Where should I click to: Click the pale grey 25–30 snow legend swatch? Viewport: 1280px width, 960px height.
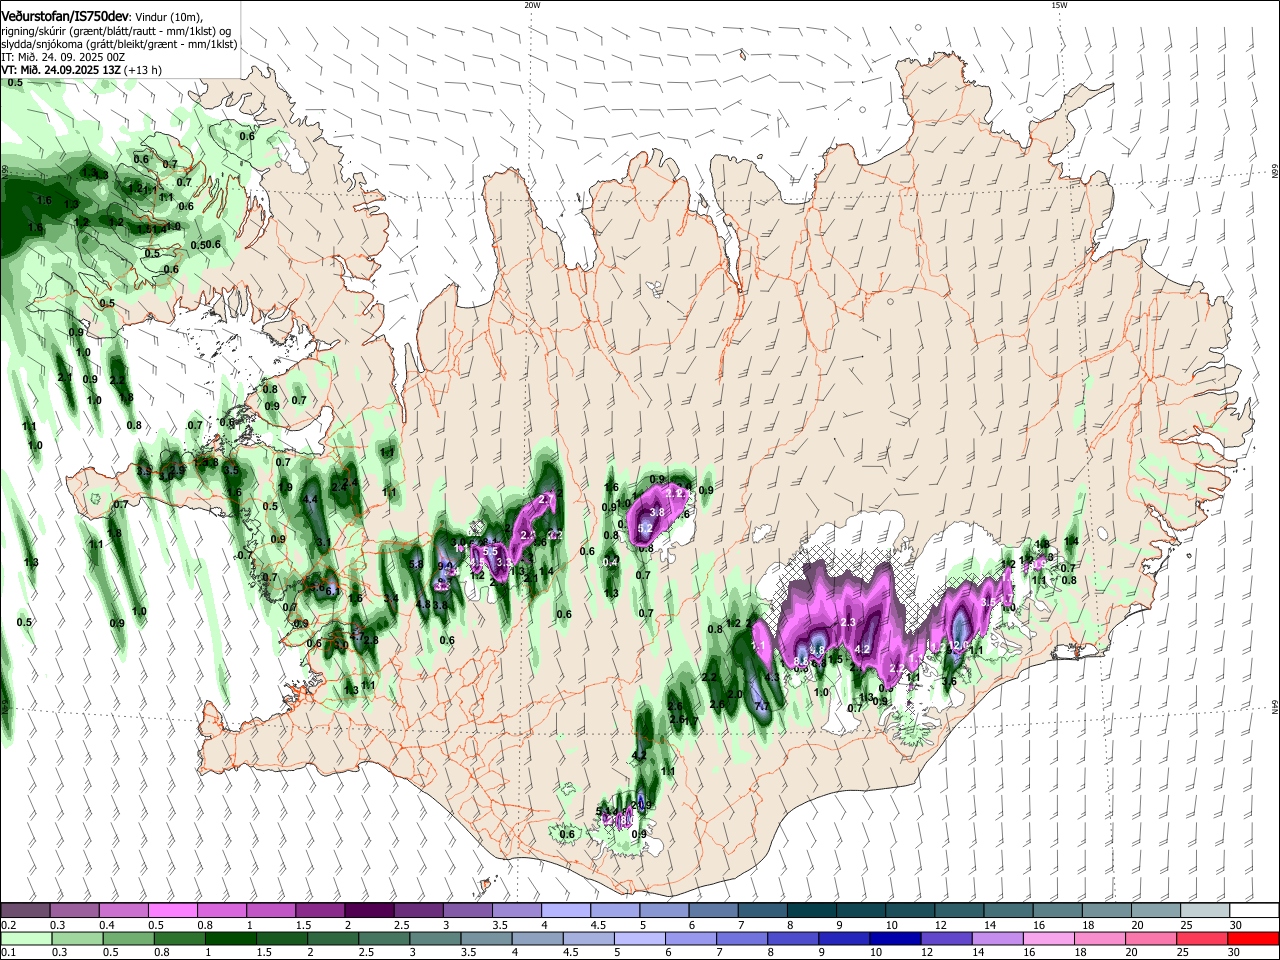pos(1205,911)
